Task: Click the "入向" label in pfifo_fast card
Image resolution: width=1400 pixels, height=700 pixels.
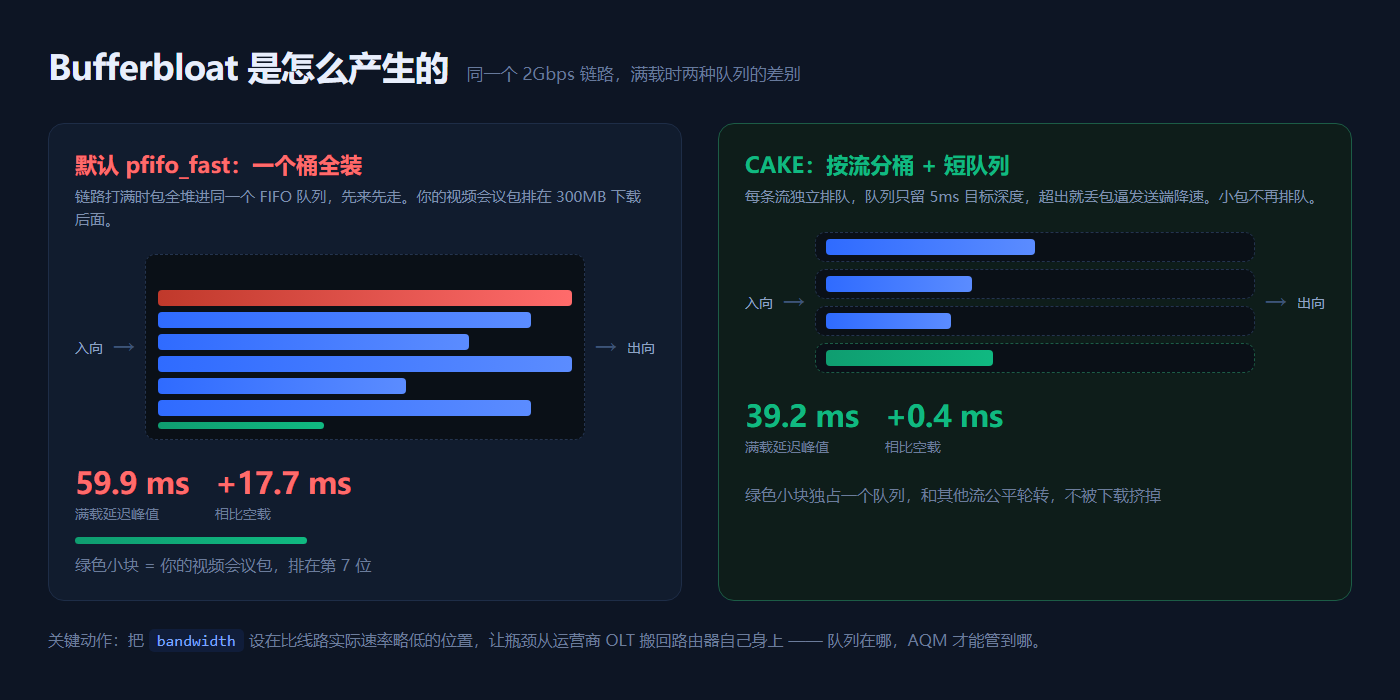Action: [89, 348]
